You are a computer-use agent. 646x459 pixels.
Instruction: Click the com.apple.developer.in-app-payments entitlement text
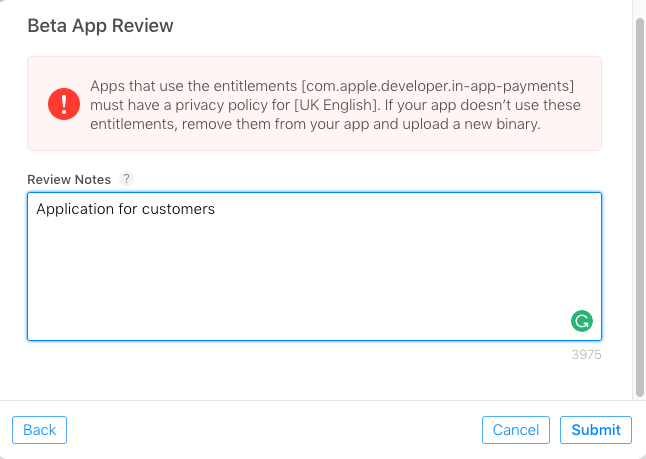point(438,86)
